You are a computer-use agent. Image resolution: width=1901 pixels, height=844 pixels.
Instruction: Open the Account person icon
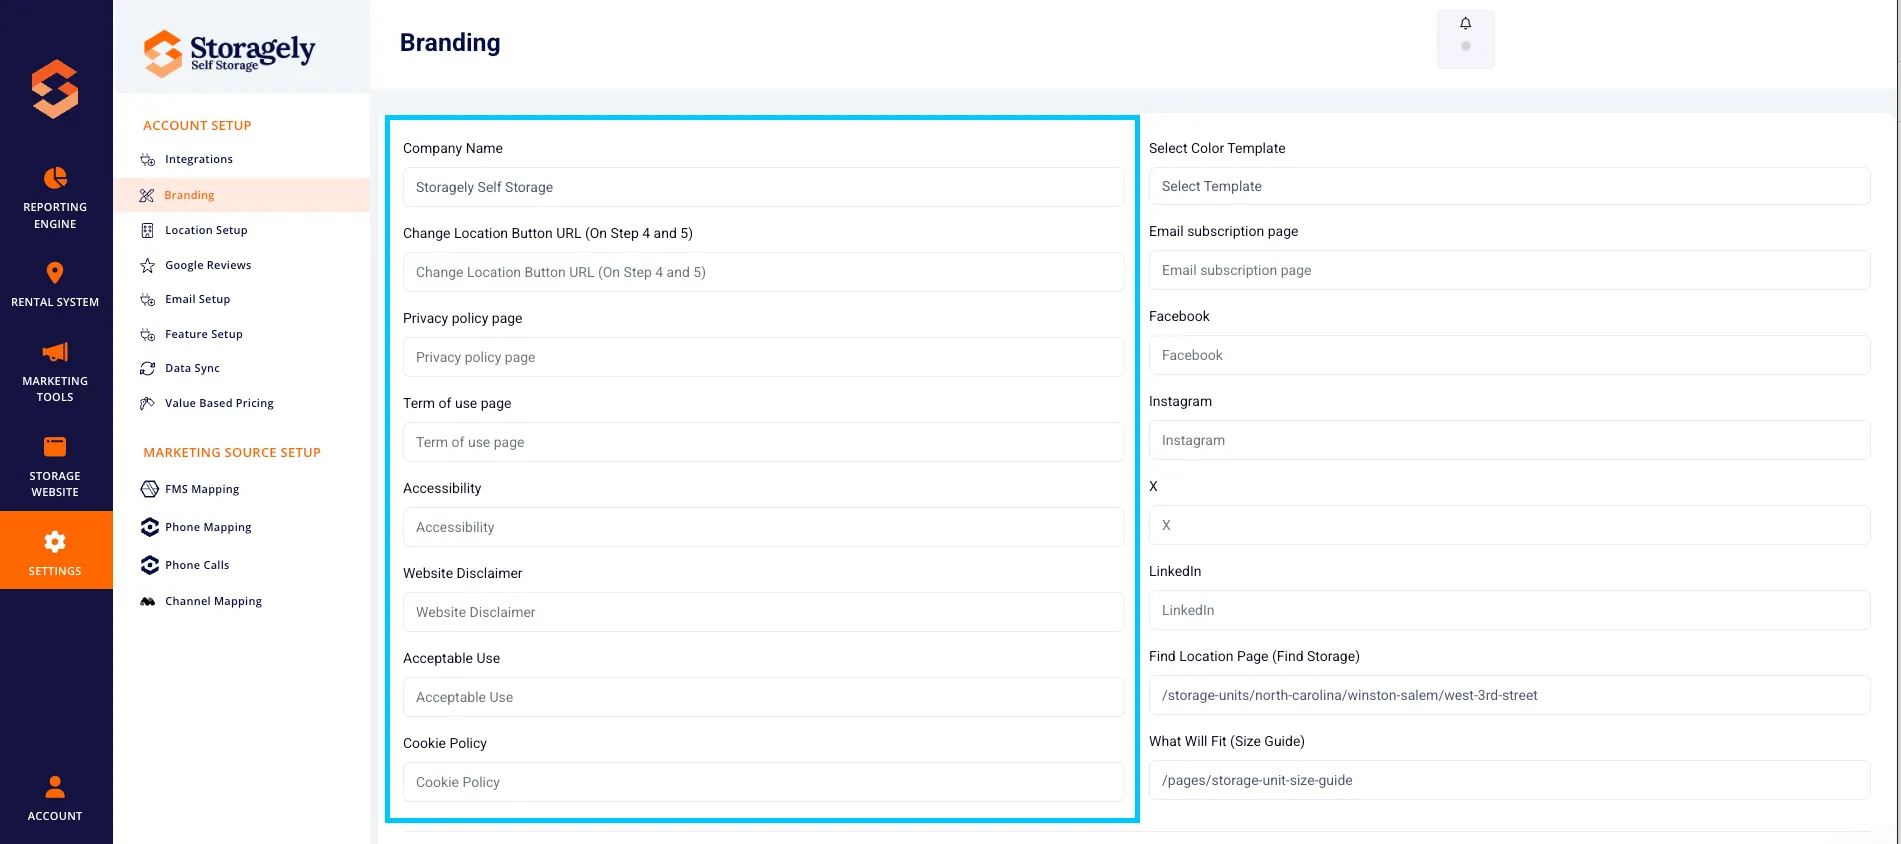pos(55,787)
